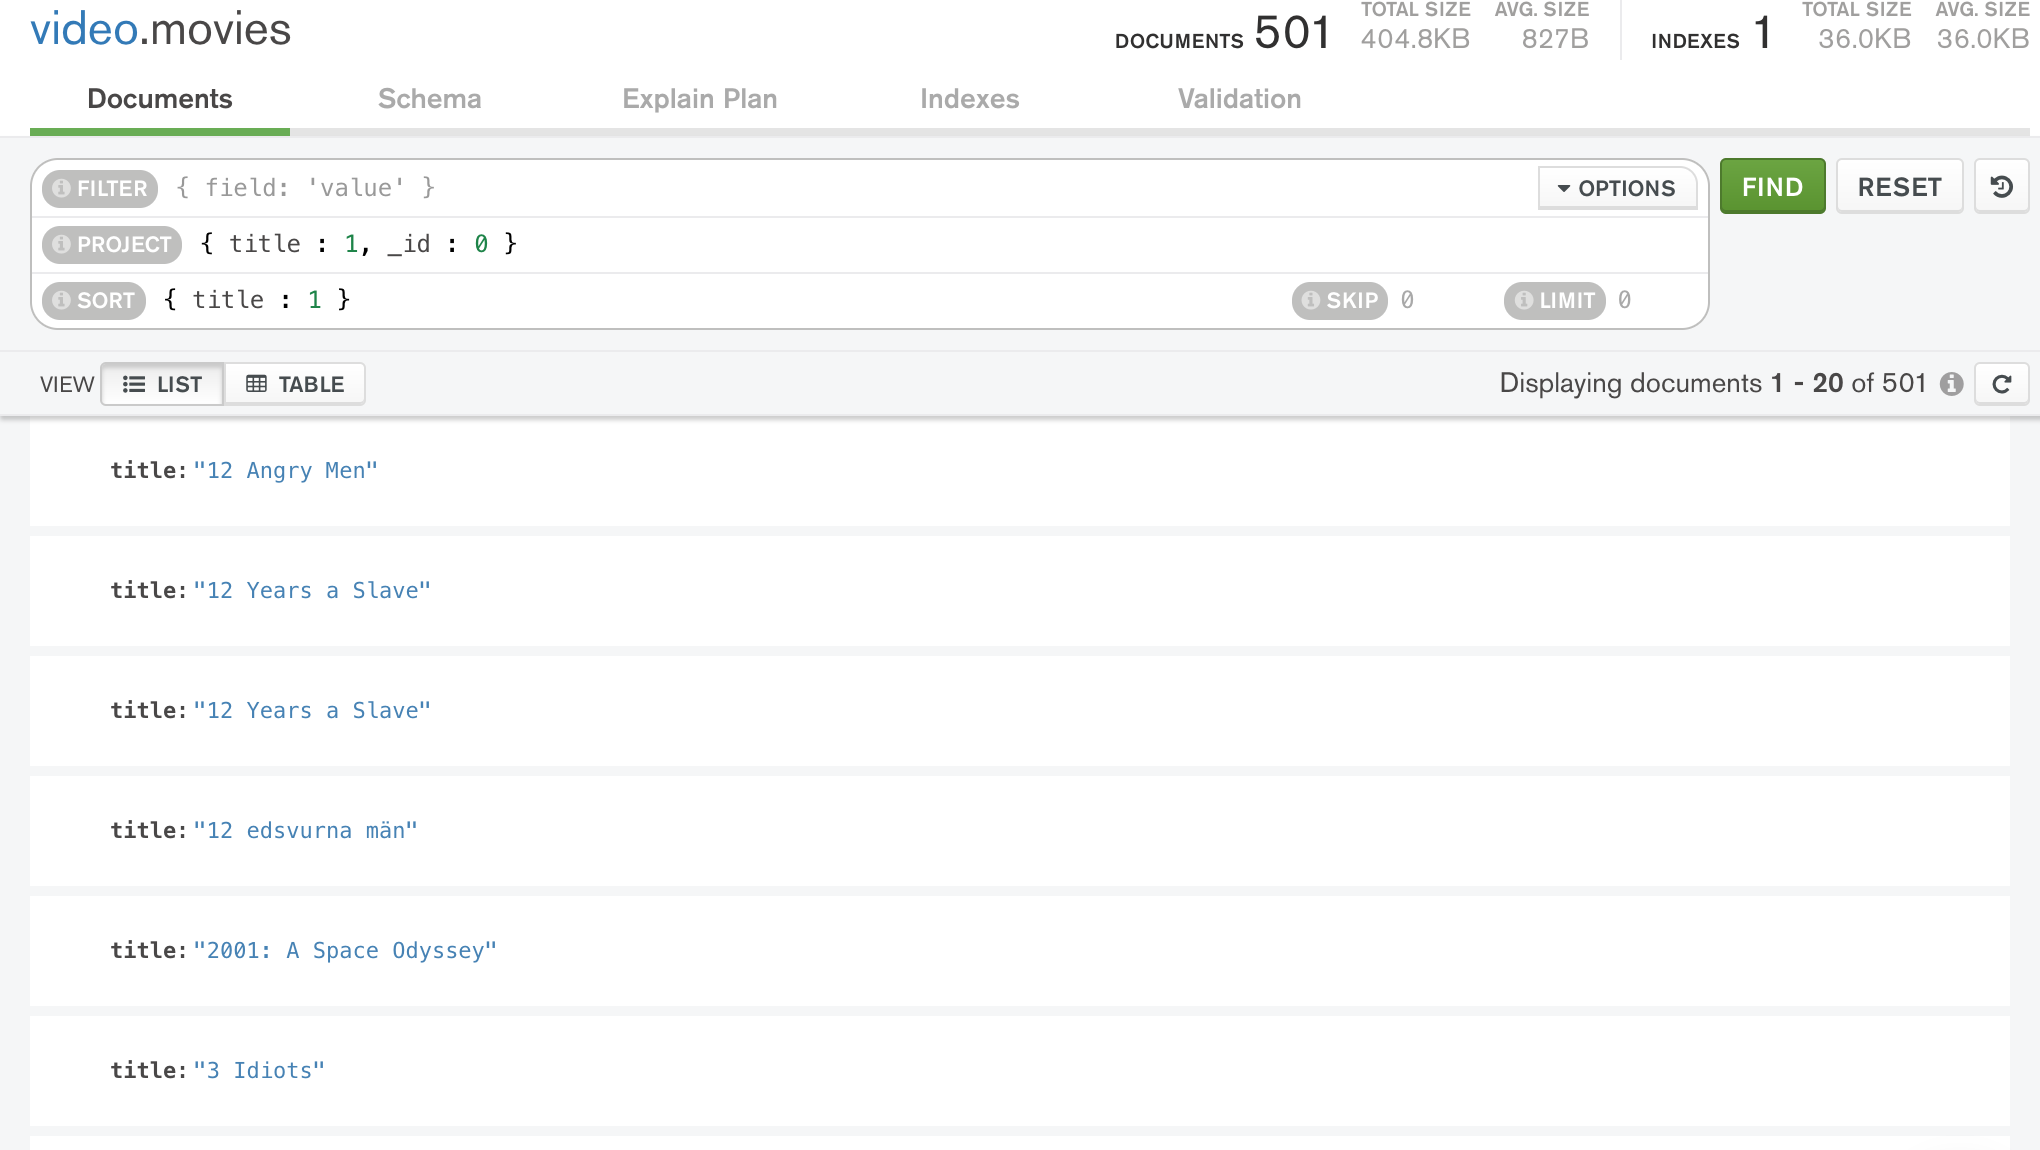Reset the query with Reset button
Screen dimensions: 2040x1150
[1900, 186]
